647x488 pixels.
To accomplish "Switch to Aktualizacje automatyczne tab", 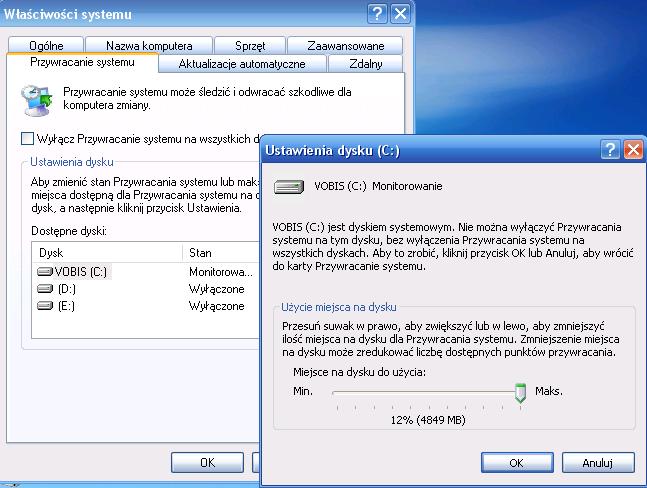I will 242,64.
